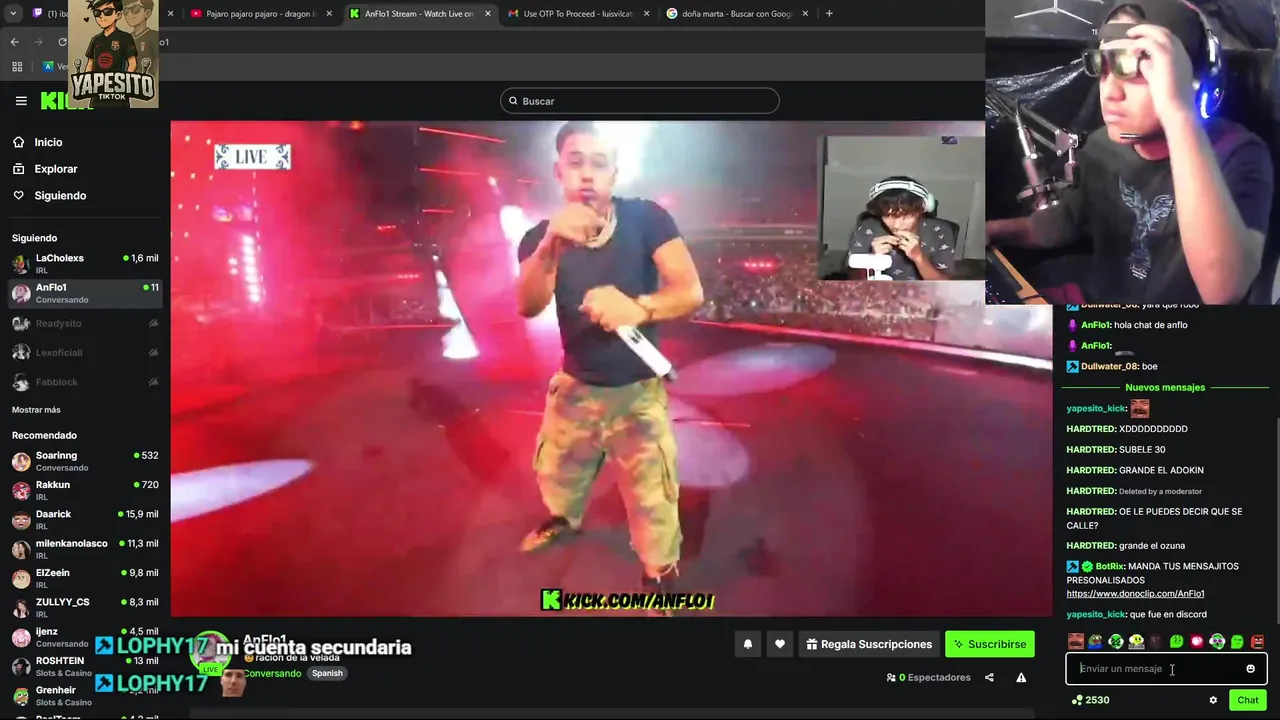This screenshot has height=720, width=1280.
Task: Open Siguiendo page in sidebar
Action: click(60, 196)
